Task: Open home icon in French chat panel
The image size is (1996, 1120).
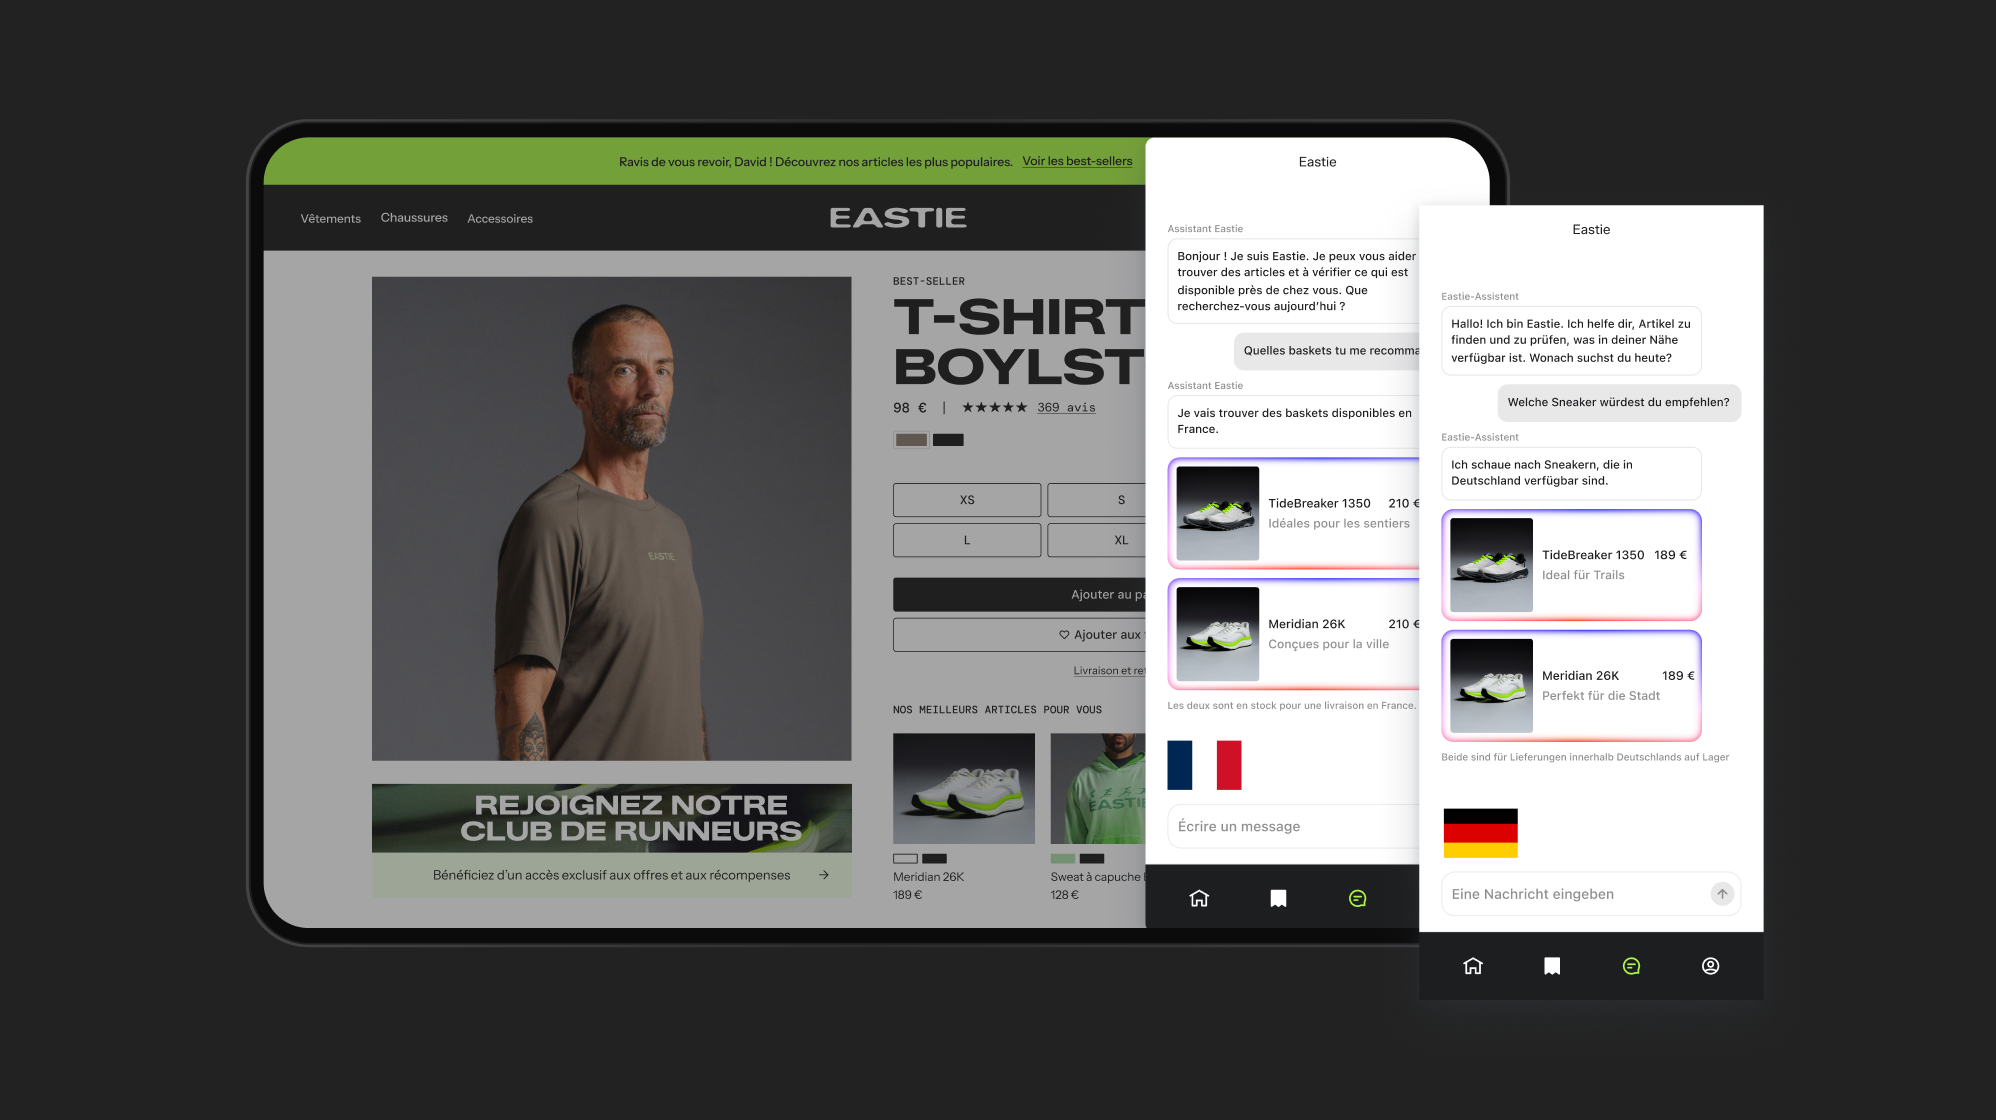Action: click(x=1199, y=898)
